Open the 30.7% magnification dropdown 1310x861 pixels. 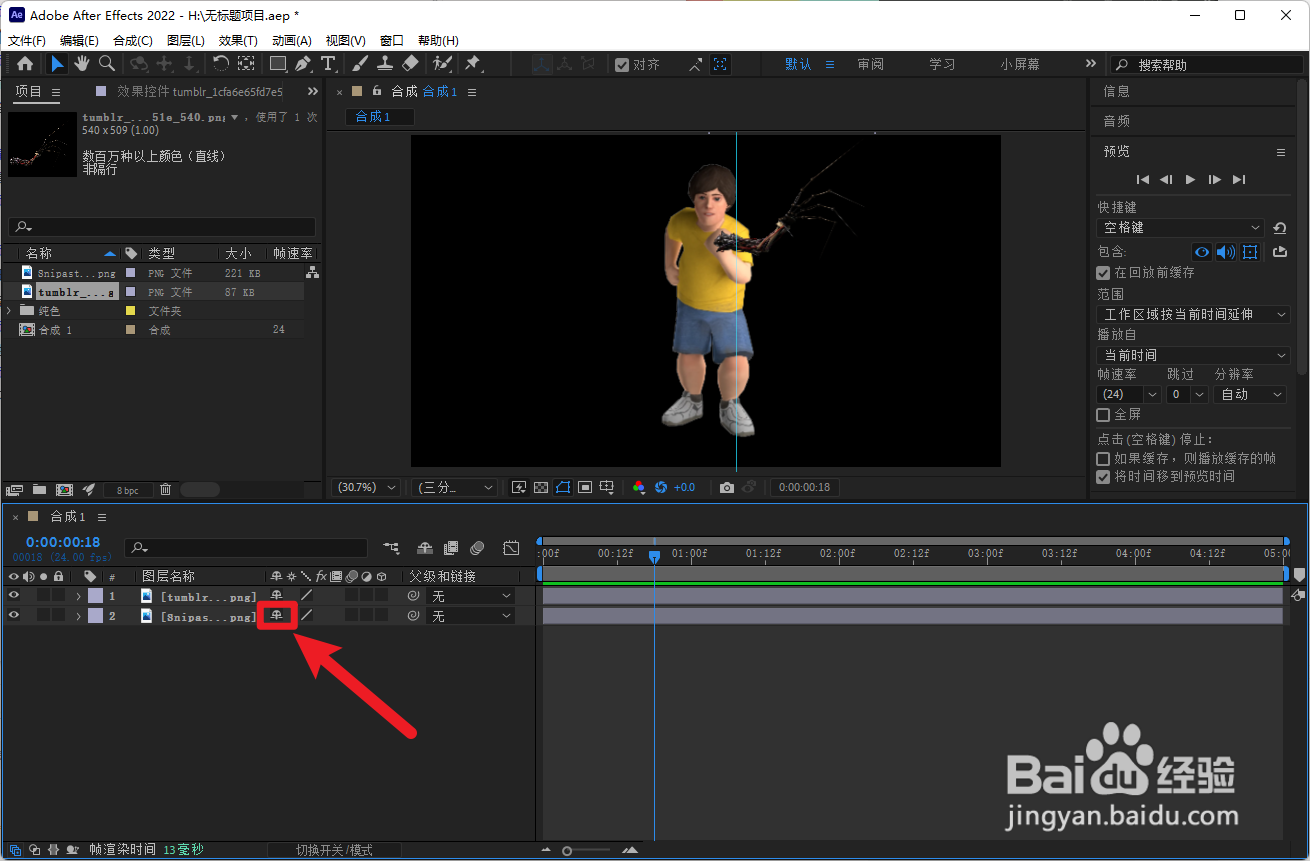(x=366, y=488)
